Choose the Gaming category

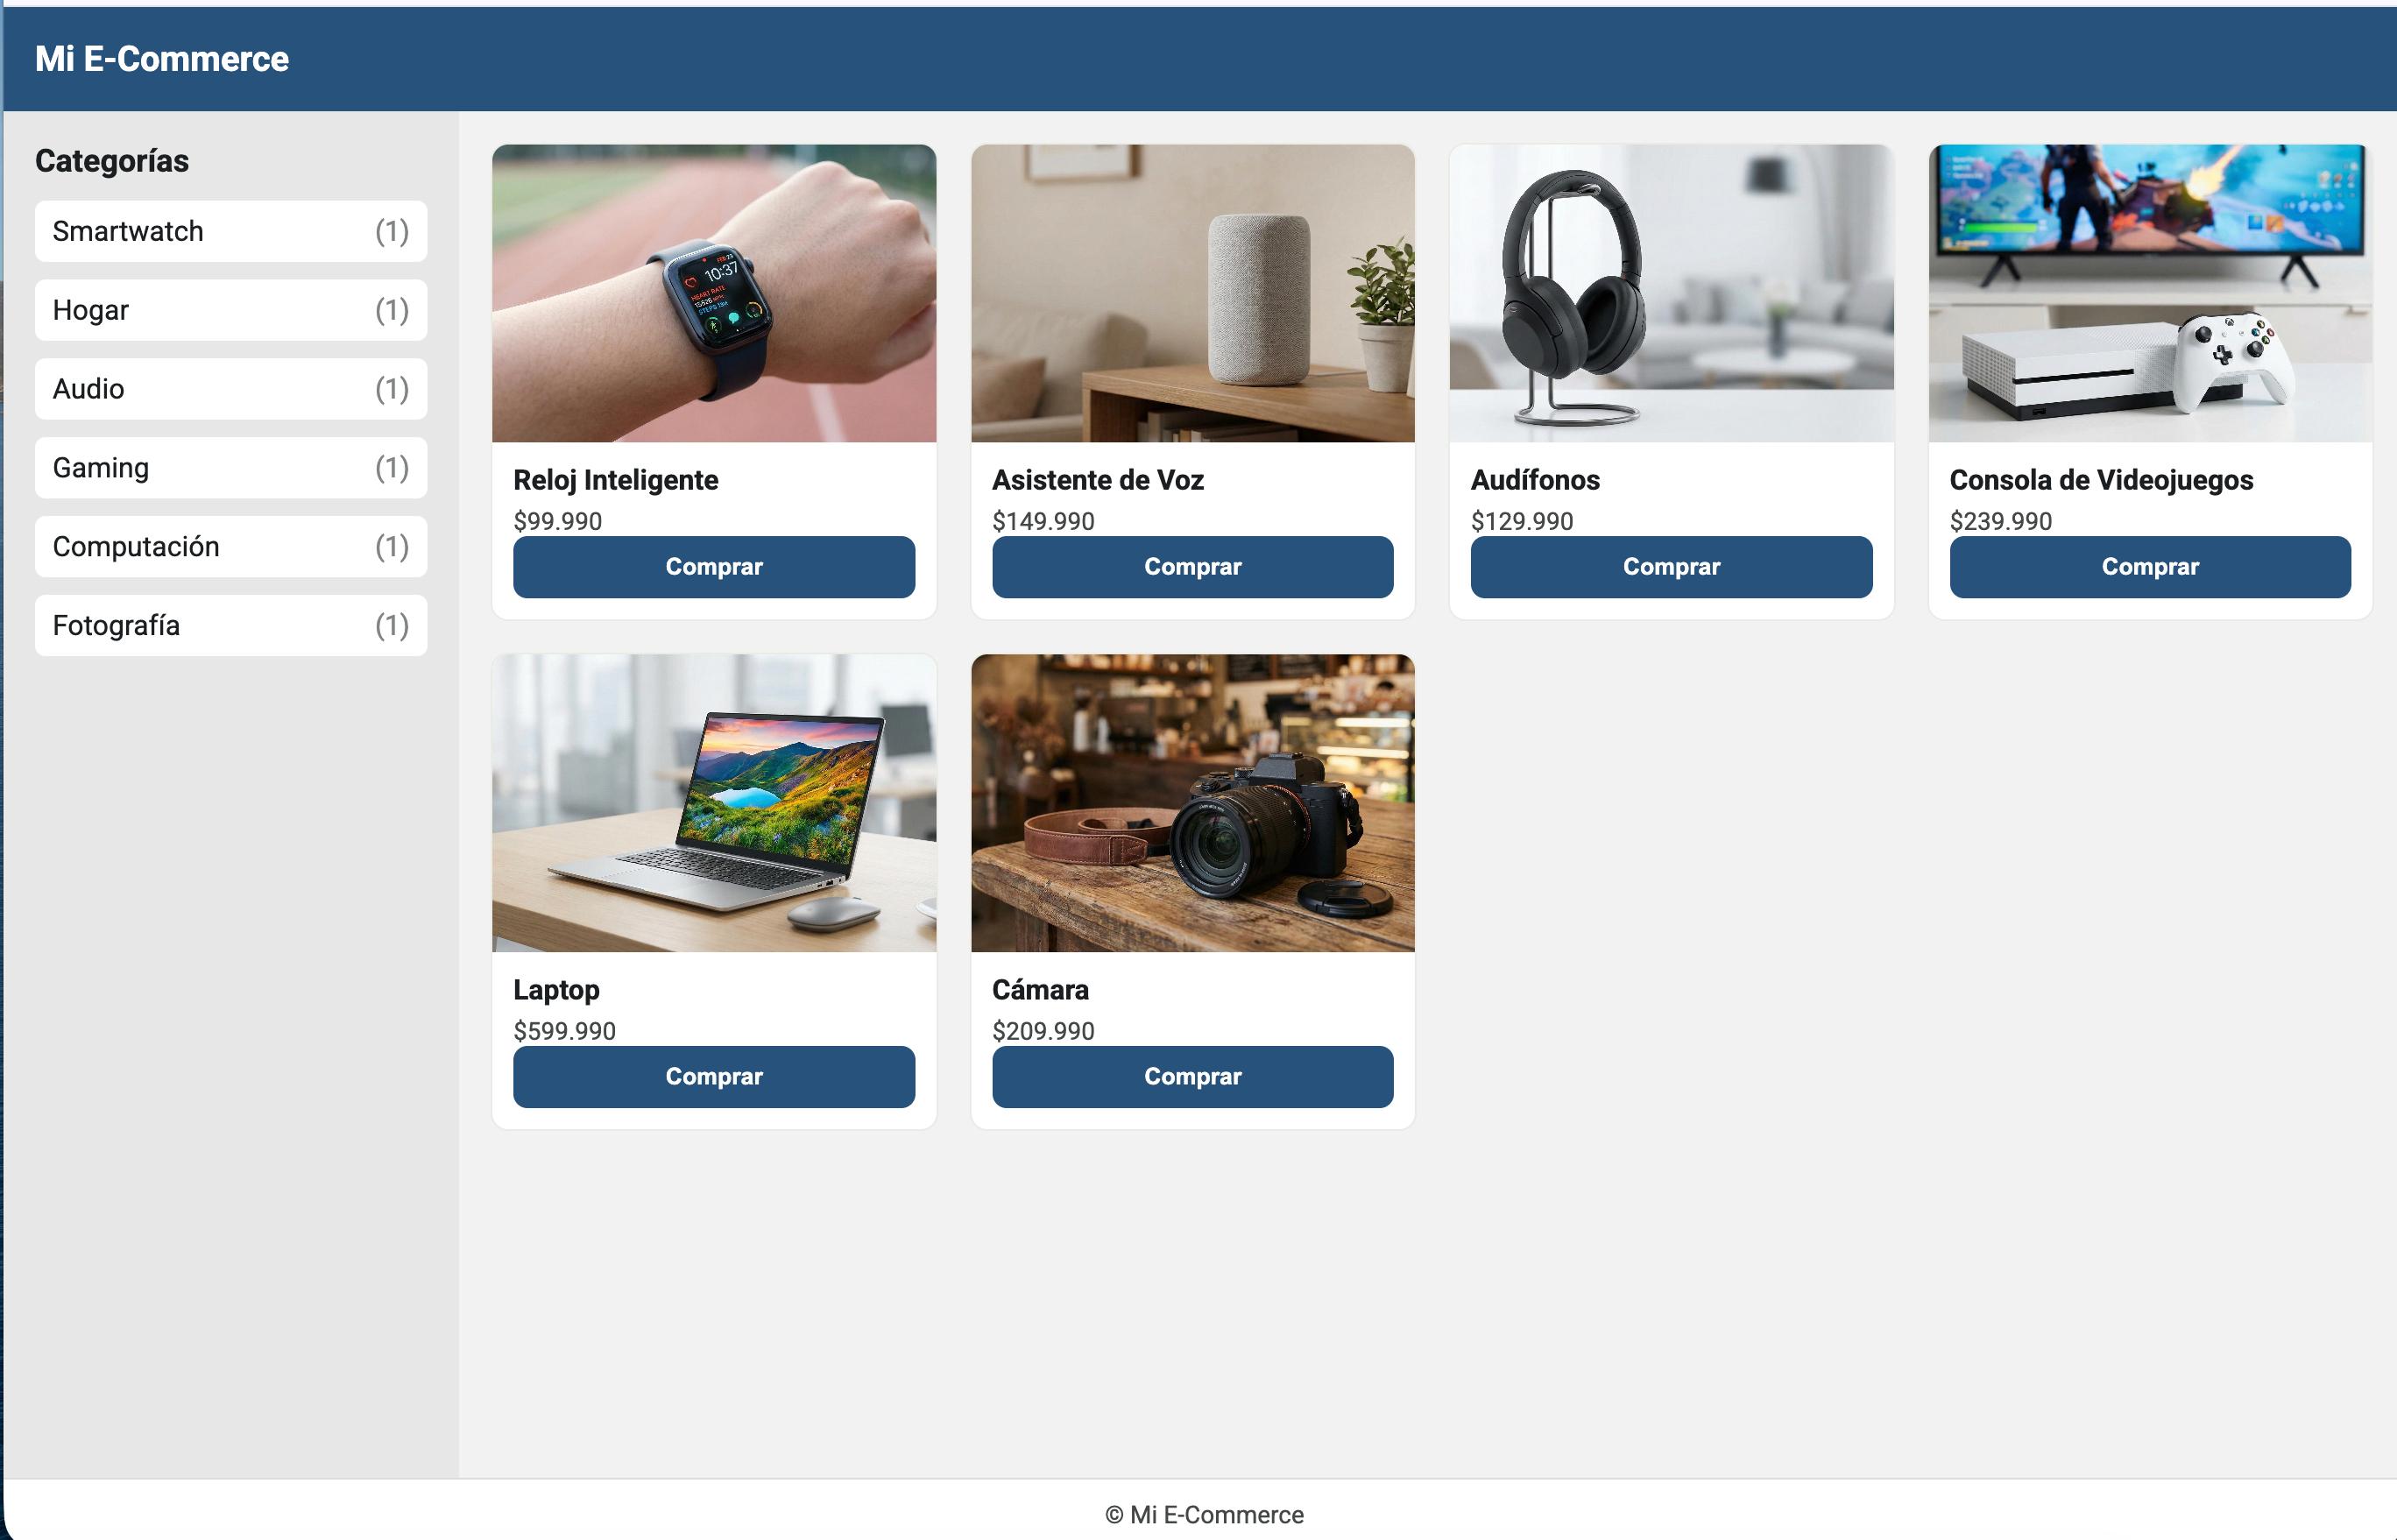click(x=231, y=468)
